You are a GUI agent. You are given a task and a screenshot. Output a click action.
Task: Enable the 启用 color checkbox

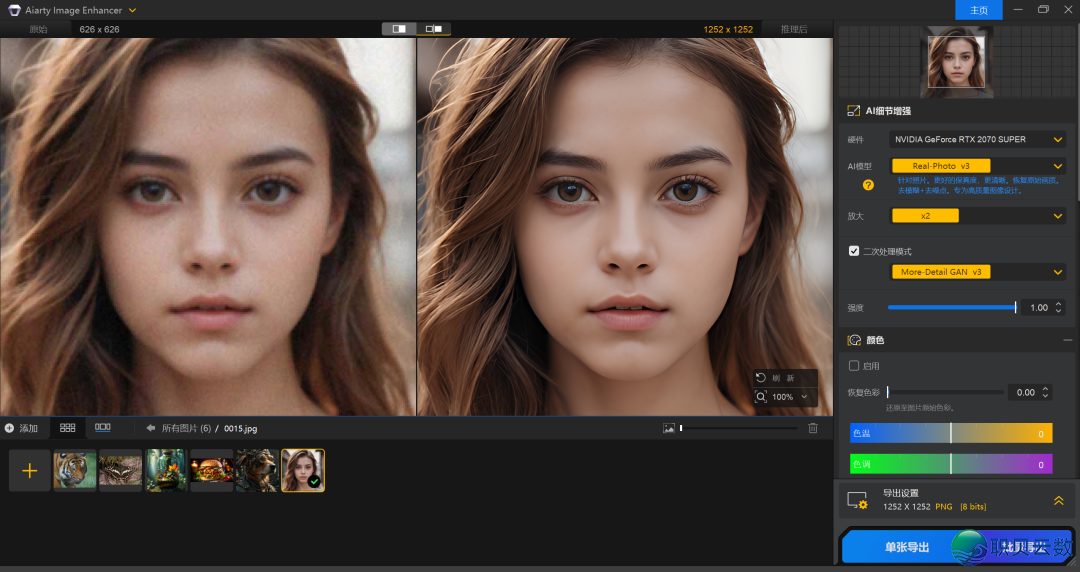click(854, 366)
